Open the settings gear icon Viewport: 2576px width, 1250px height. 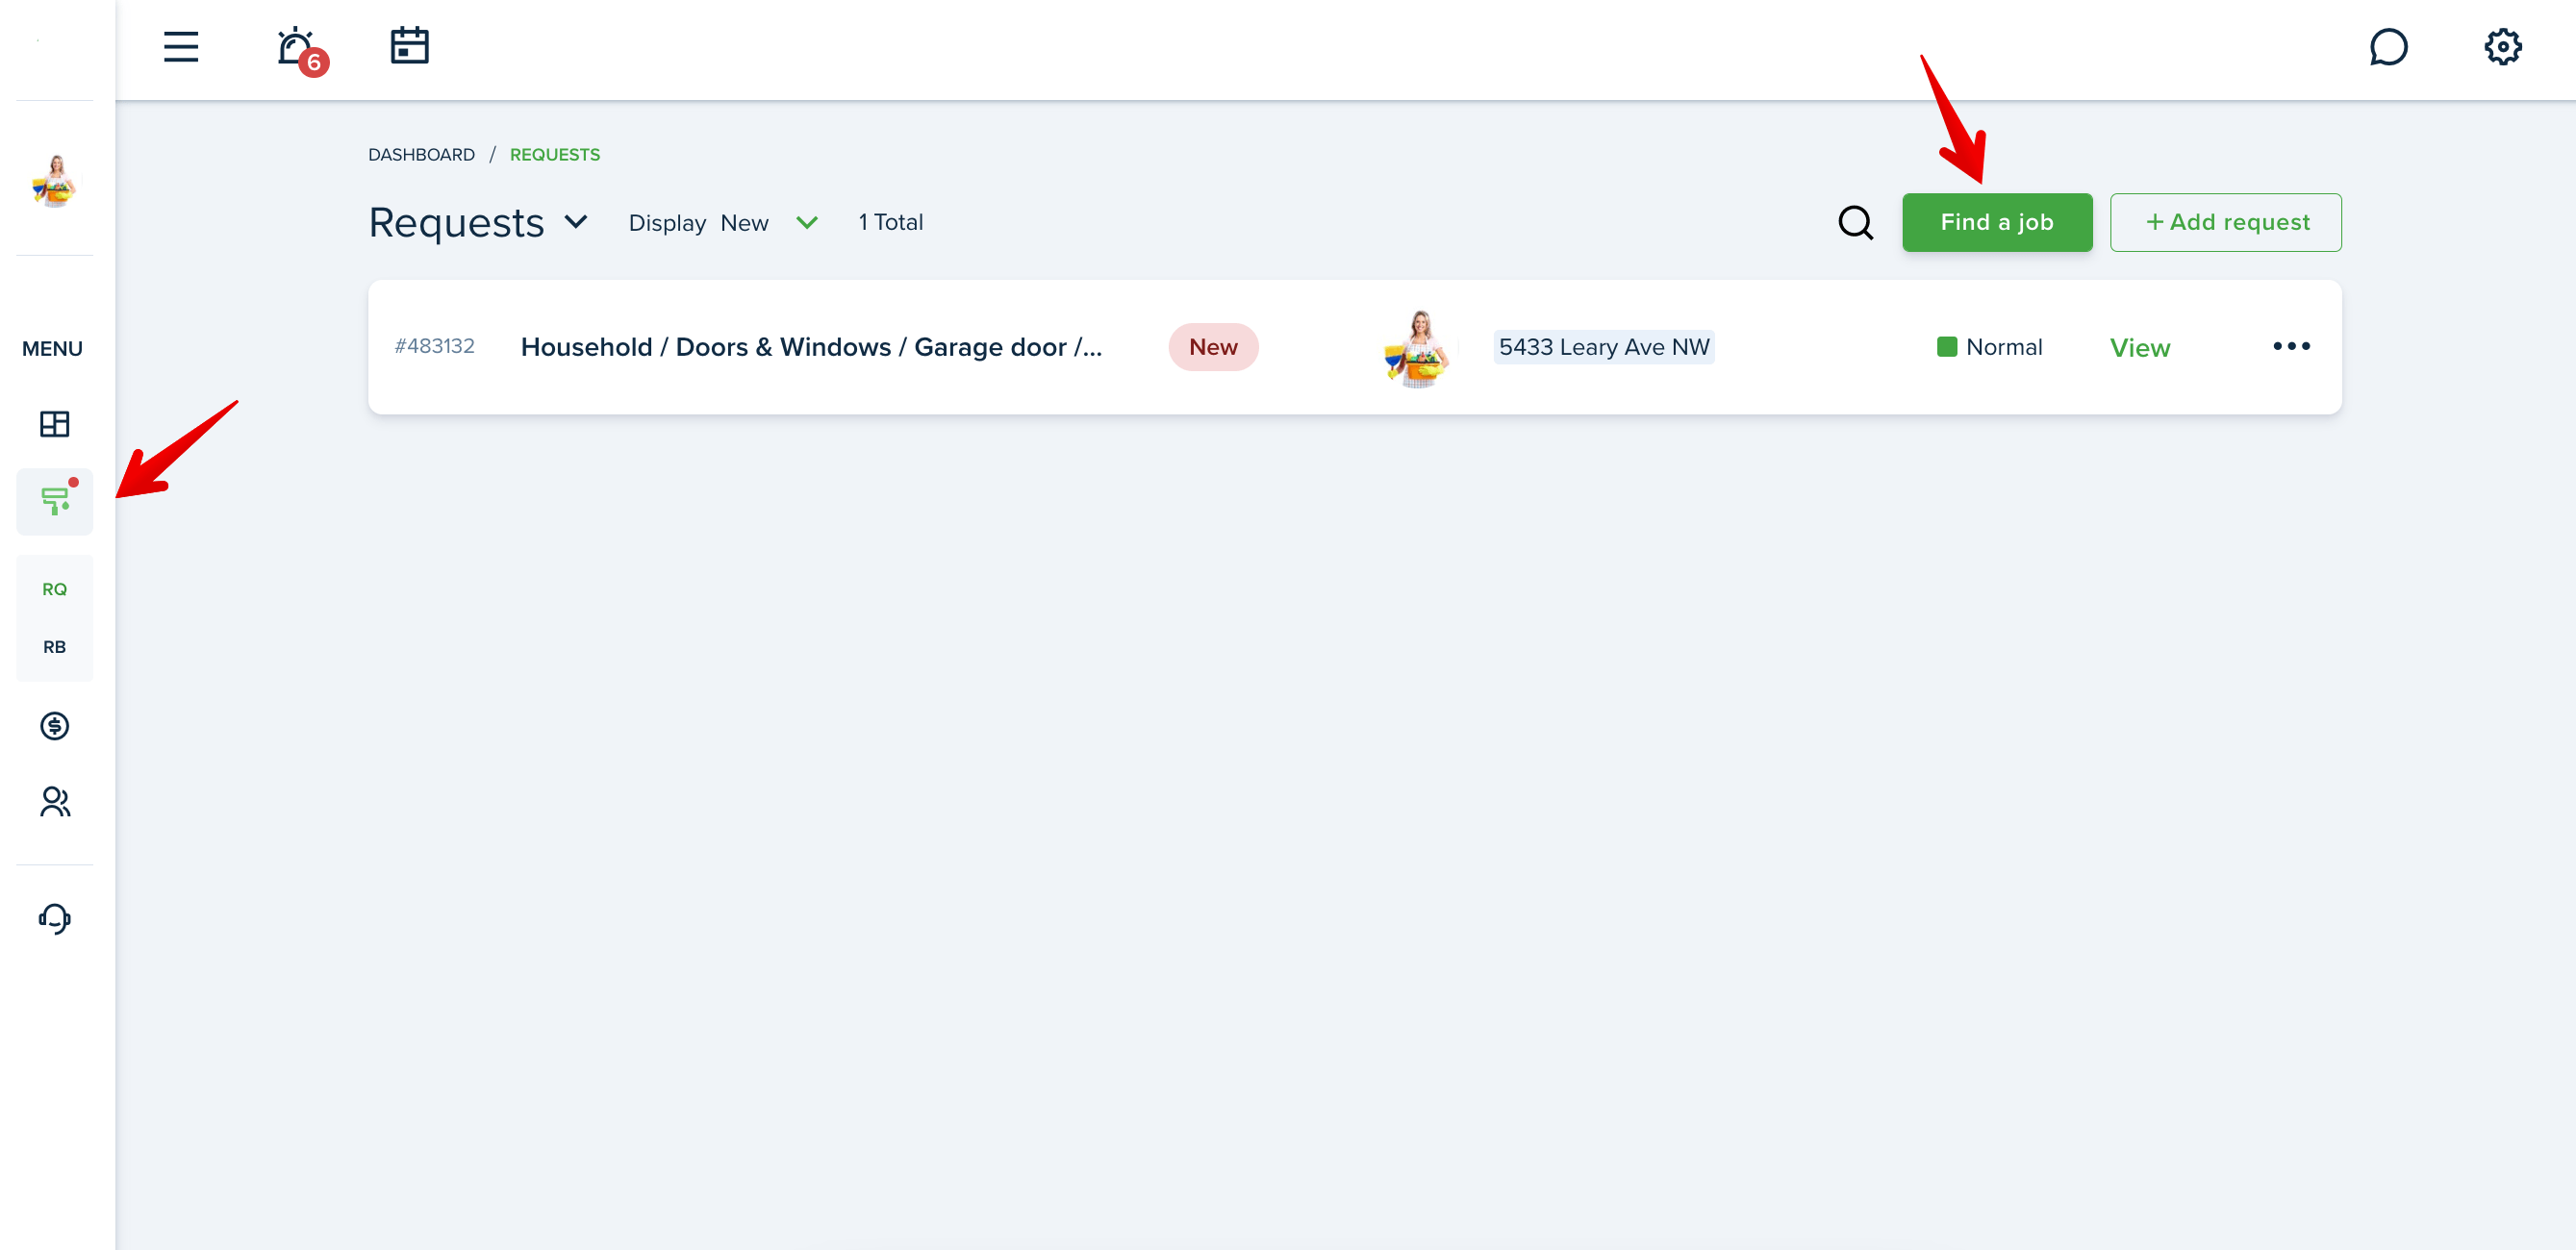[2502, 47]
